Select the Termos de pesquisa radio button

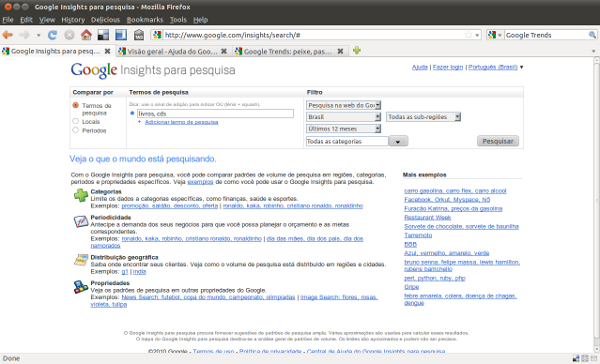pos(76,105)
